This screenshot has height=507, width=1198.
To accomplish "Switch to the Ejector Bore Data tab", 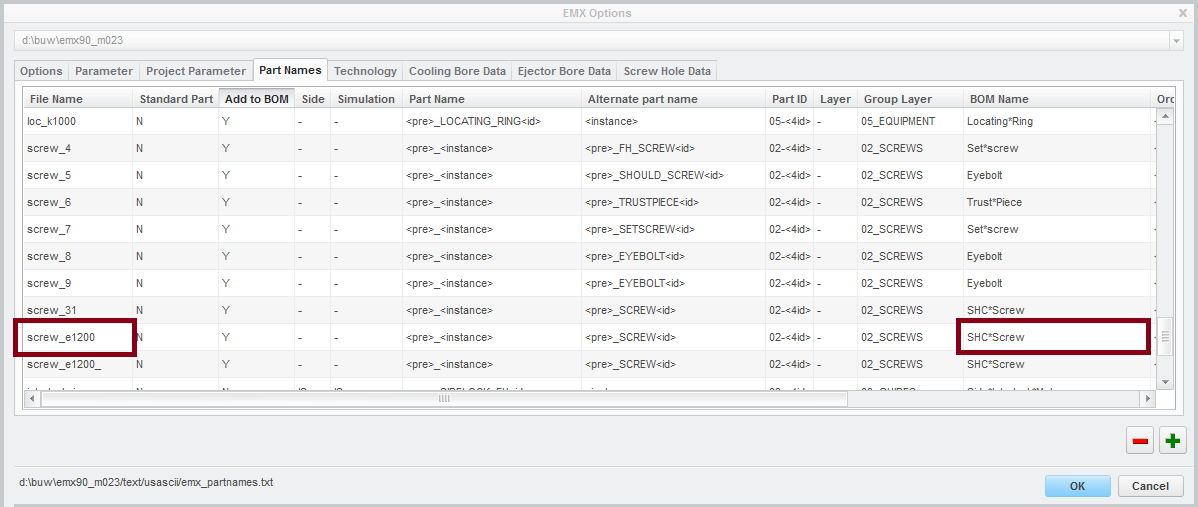I will [564, 71].
